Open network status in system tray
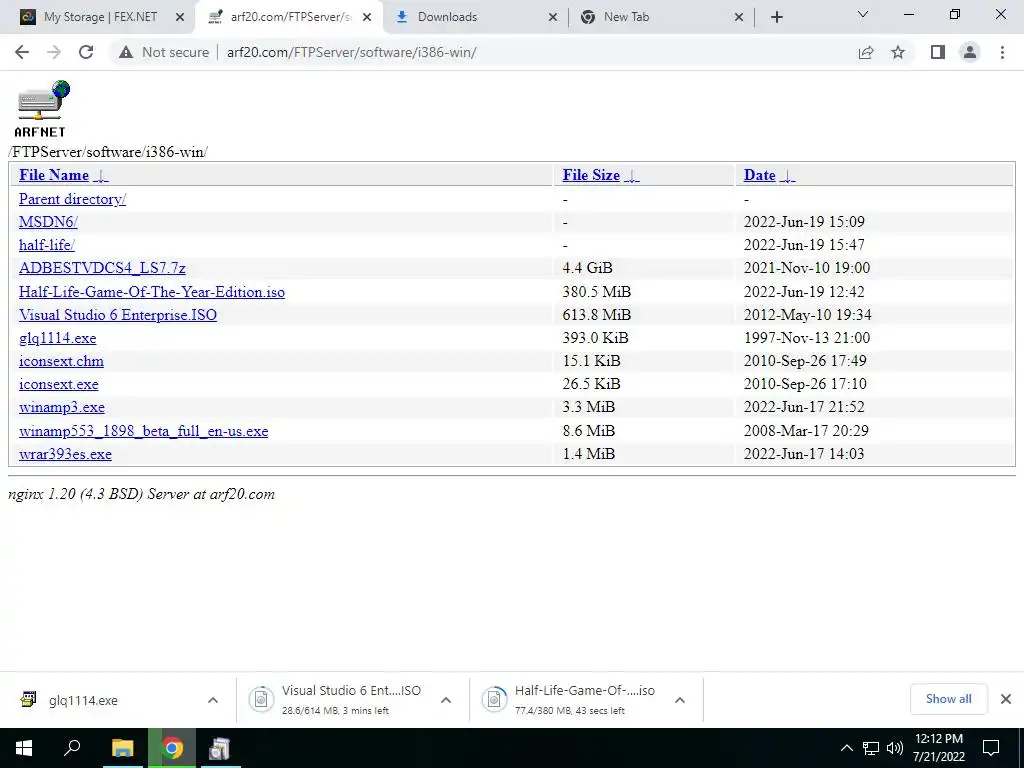1024x768 pixels. (871, 748)
